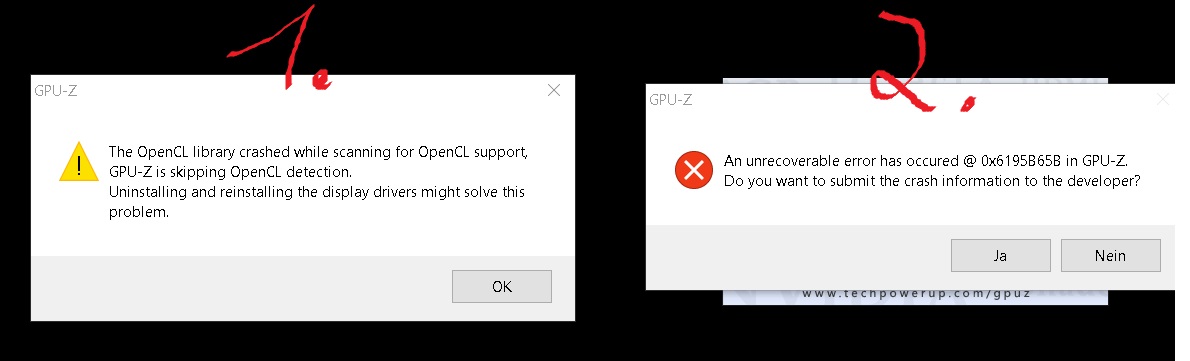
Task: Click the gray footer bar beside OK
Action: coord(241,288)
